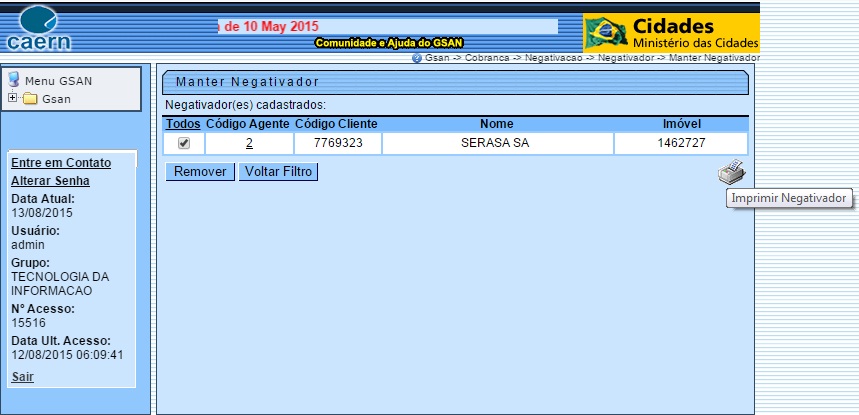The height and width of the screenshot is (415, 859).
Task: Click the SERASA SA name cell
Action: pos(495,144)
